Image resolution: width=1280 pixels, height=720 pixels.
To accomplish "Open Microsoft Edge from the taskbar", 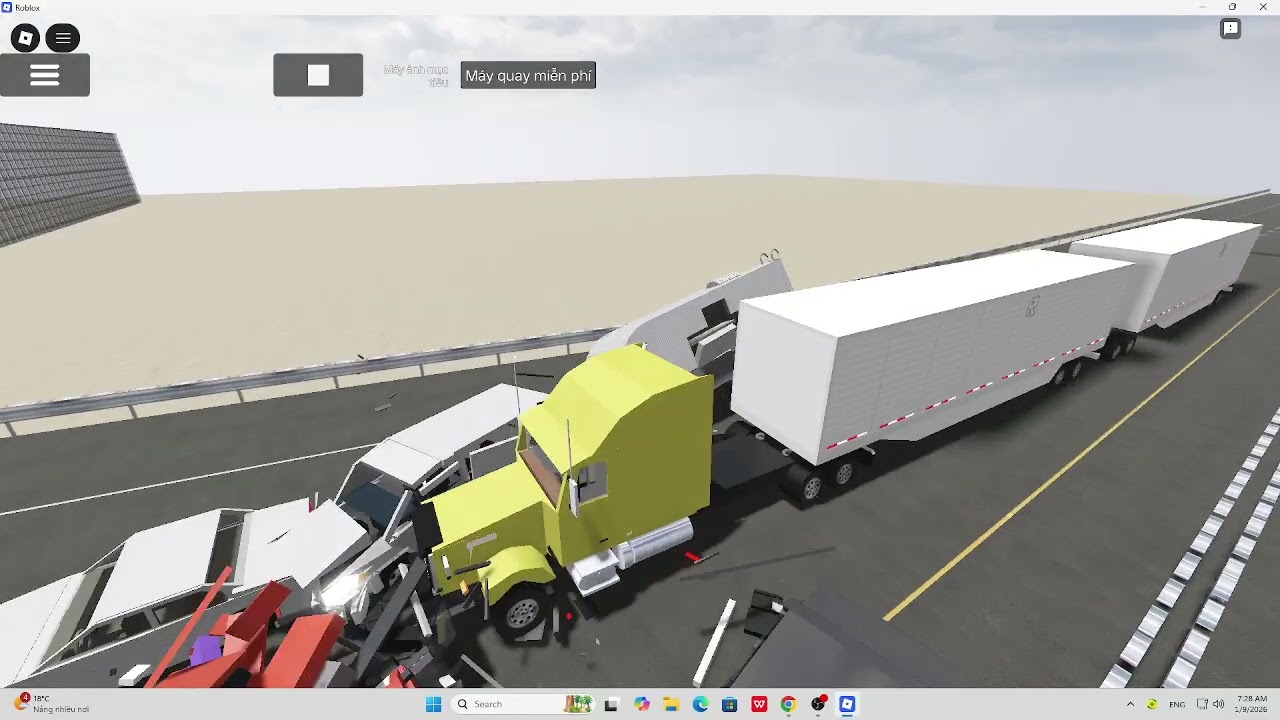I will pos(700,704).
